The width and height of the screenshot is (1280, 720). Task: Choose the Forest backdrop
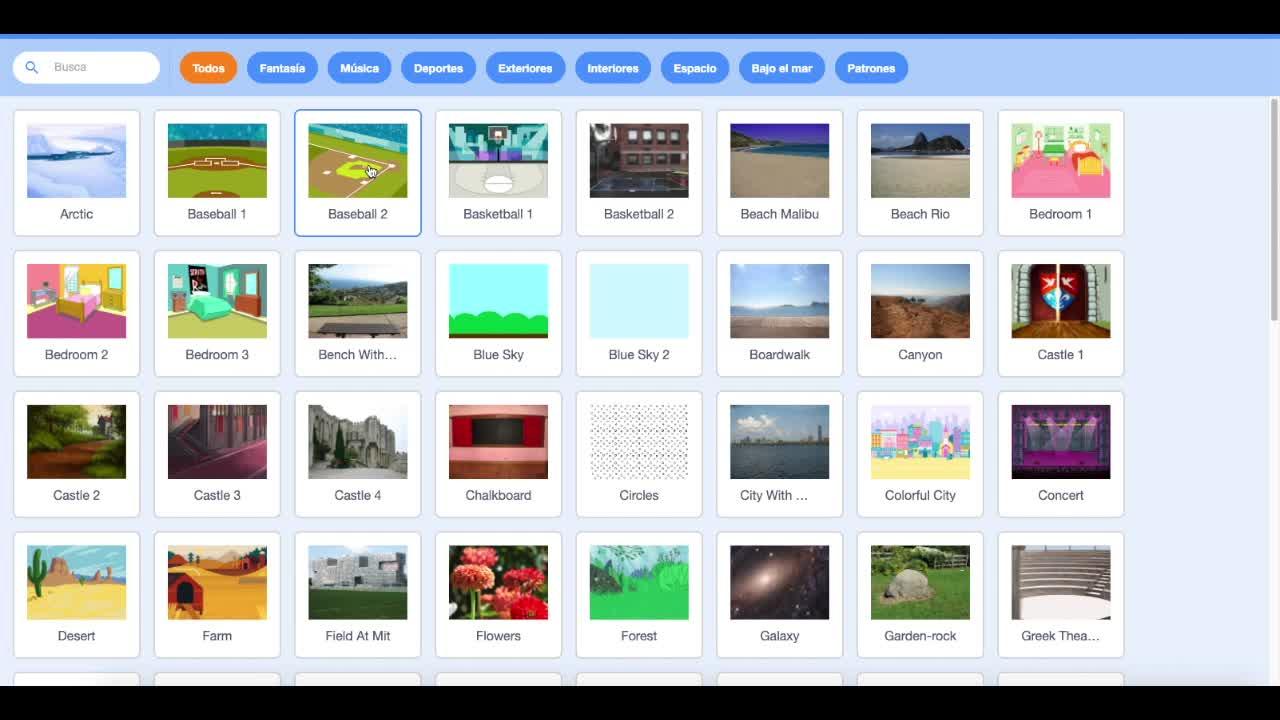click(639, 595)
